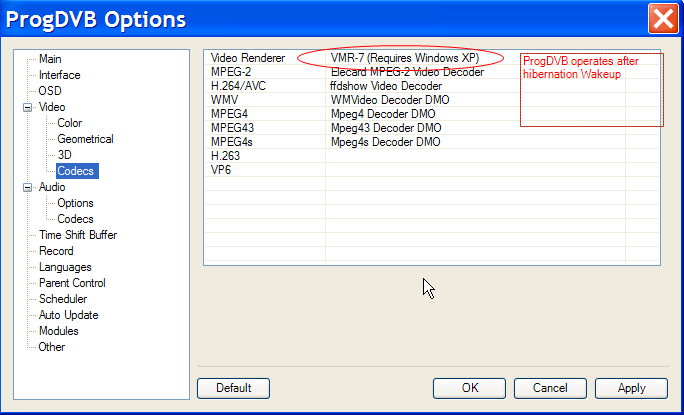Click the empty decoder cell for H.263

475,156
